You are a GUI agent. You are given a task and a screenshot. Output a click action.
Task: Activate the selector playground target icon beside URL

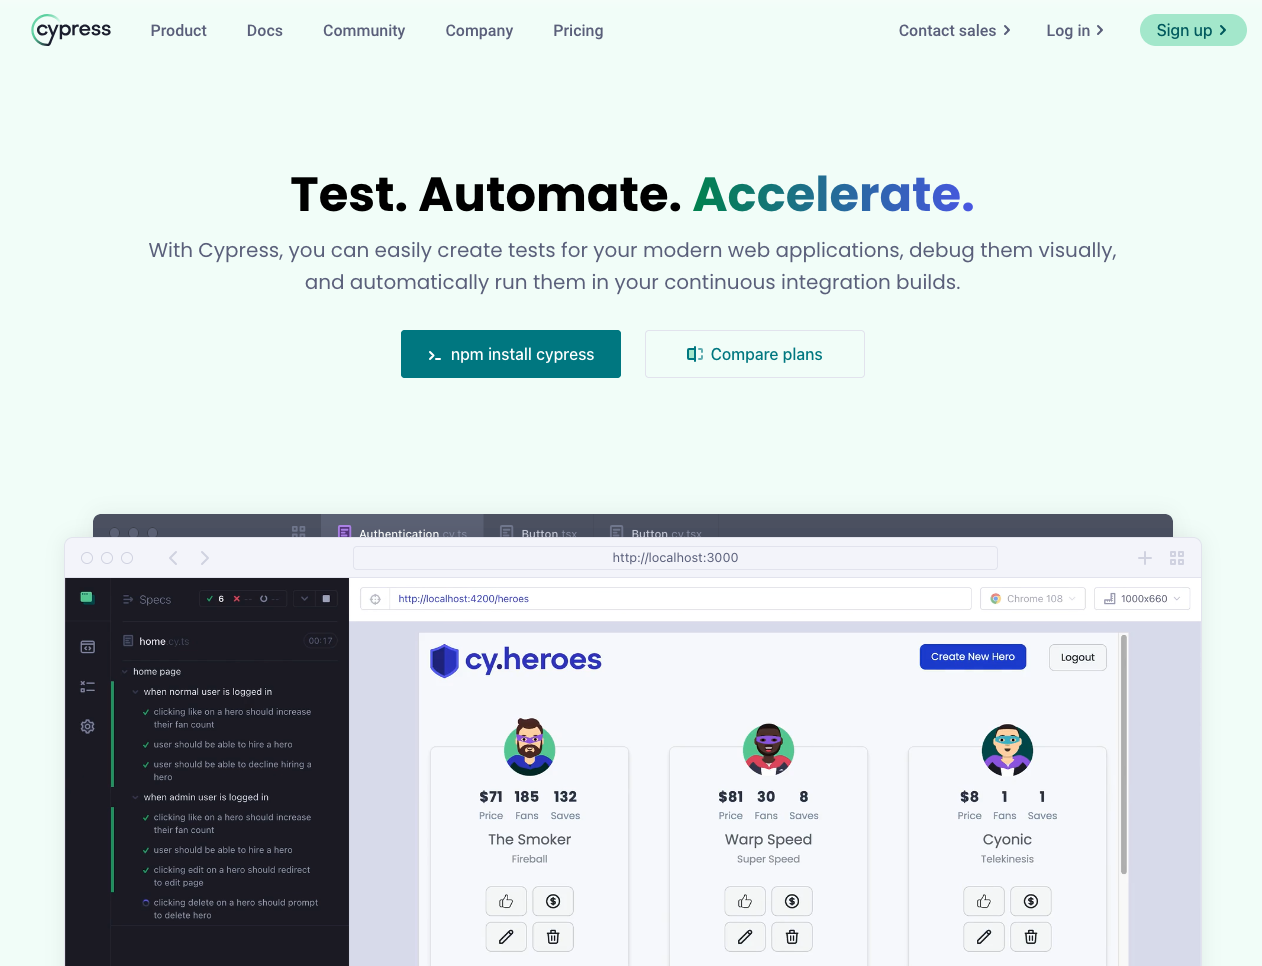(375, 599)
